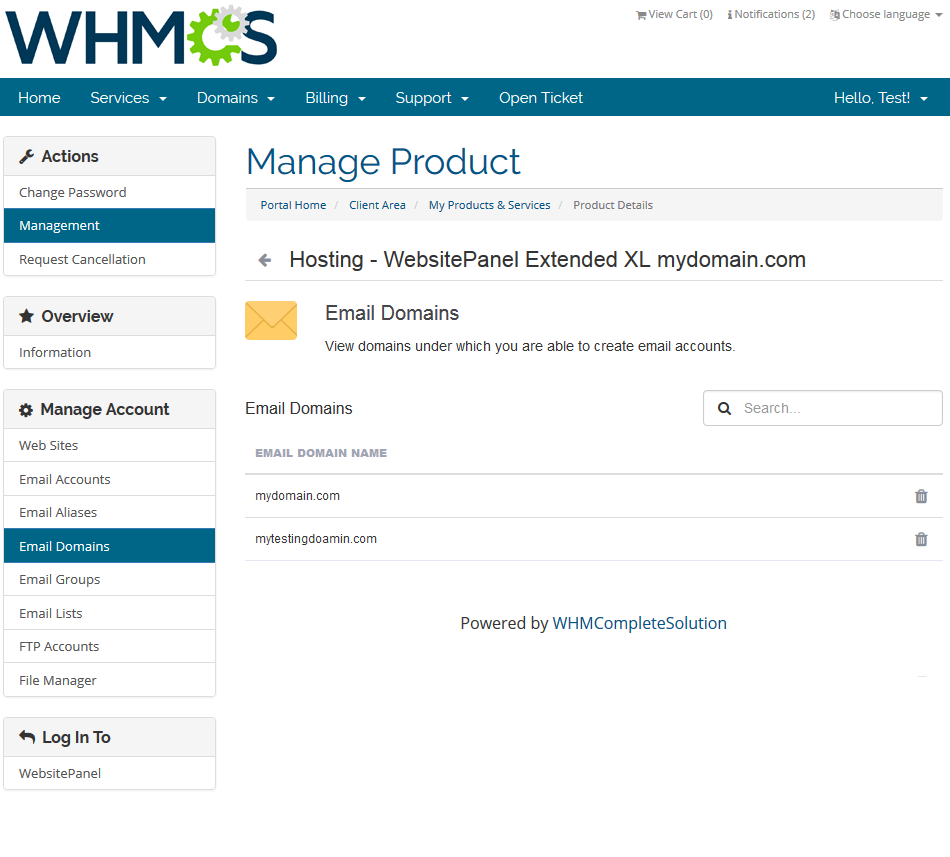Click the Manage Product page title

pyautogui.click(x=383, y=162)
